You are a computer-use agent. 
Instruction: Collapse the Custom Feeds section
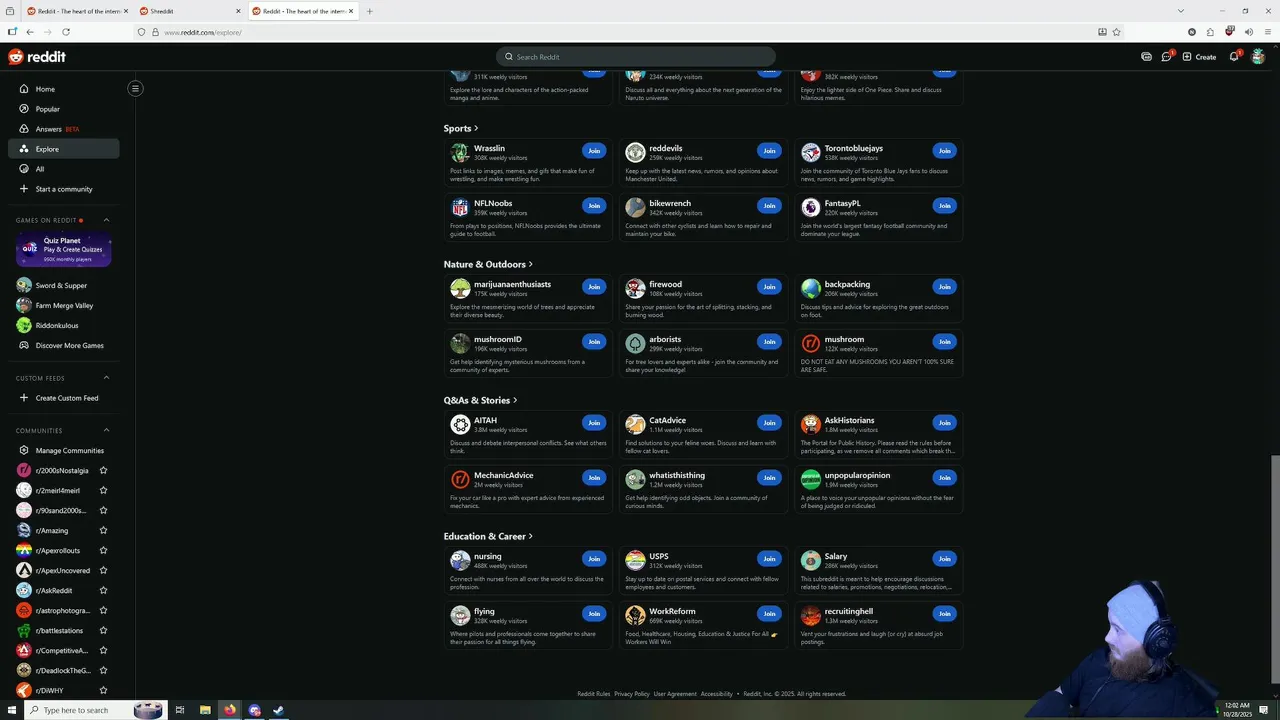pos(107,378)
